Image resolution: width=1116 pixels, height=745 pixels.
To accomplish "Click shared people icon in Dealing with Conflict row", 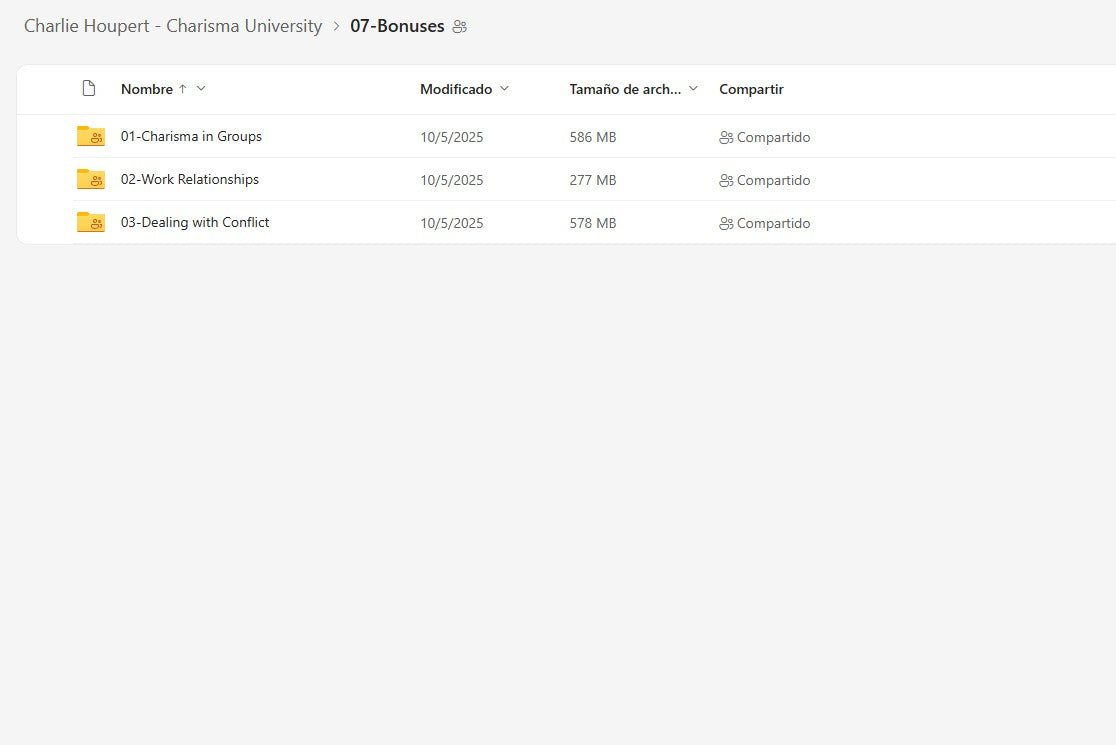I will (x=726, y=224).
